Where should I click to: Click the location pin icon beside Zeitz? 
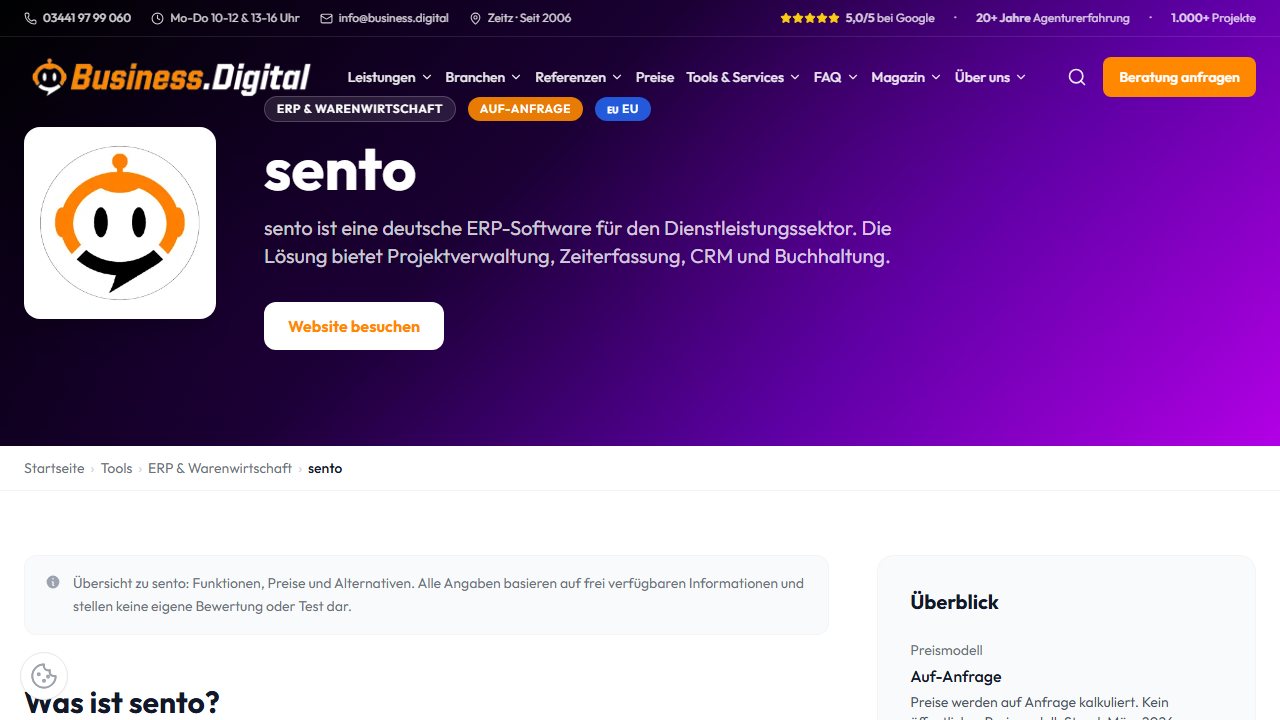(475, 18)
